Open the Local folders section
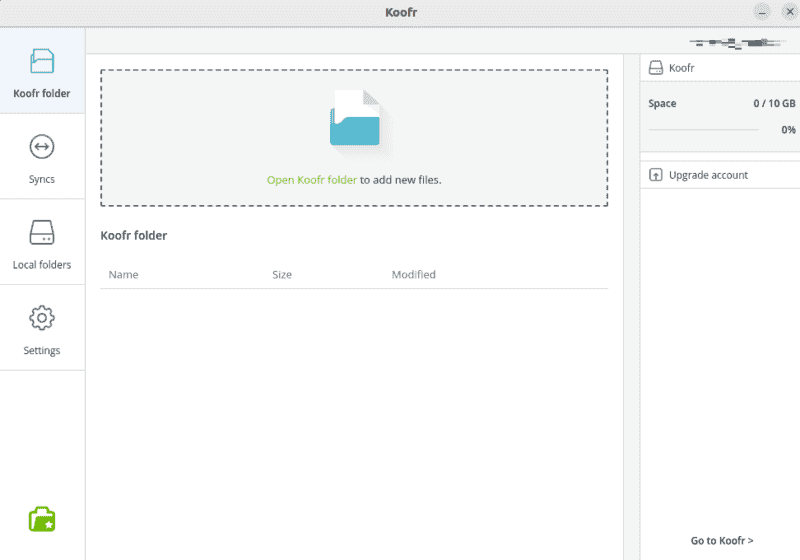Viewport: 800px width, 560px height. point(42,243)
